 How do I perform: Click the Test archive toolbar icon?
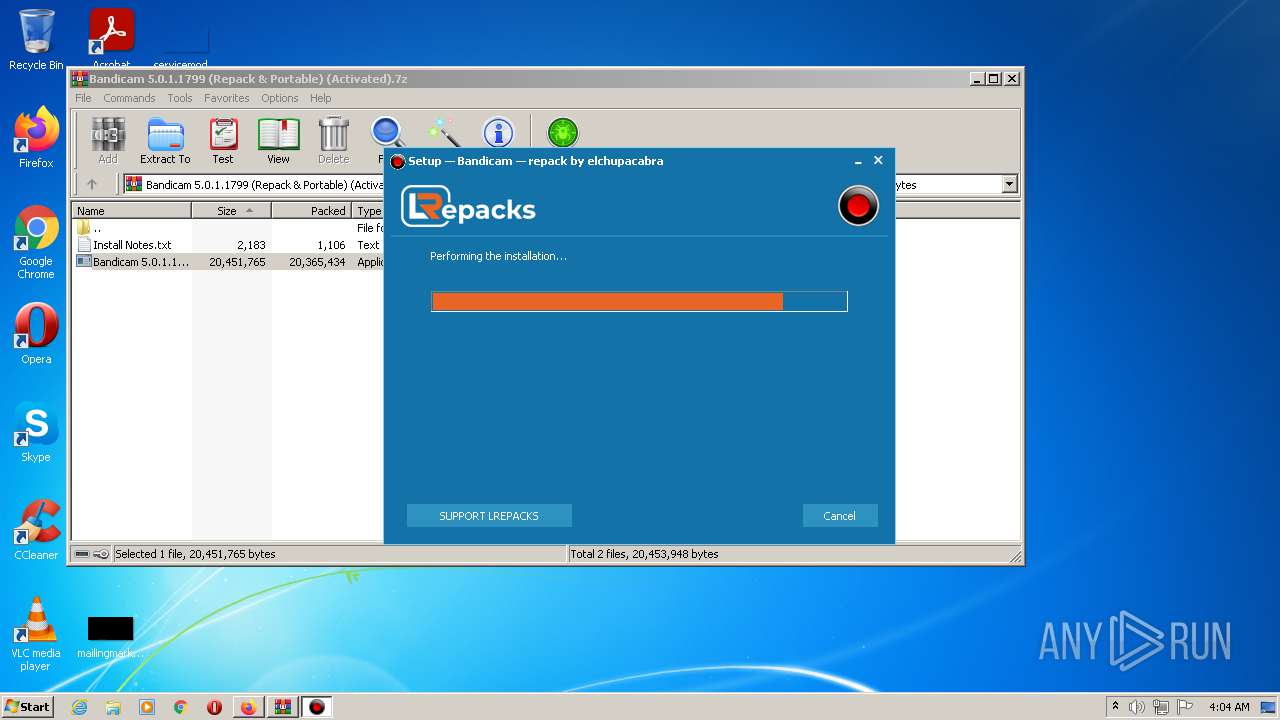223,140
